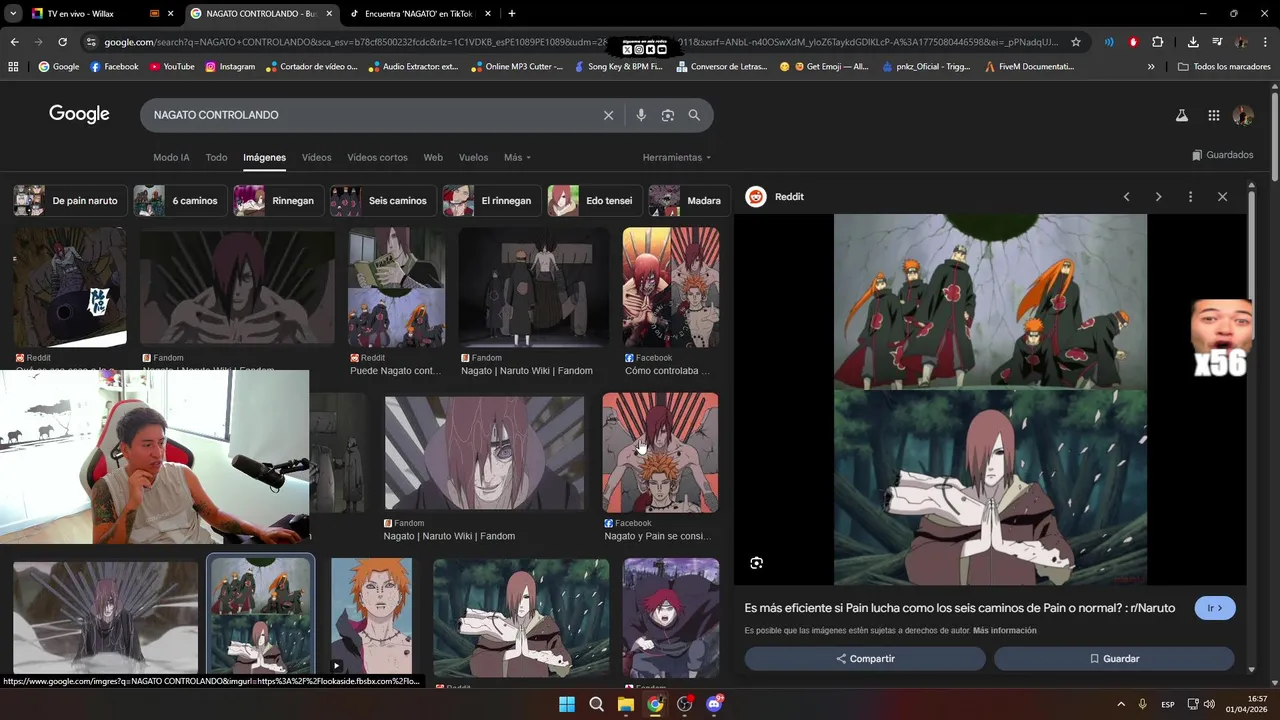Select Rinnegan filter chip
The width and height of the screenshot is (1280, 720).
[x=278, y=201]
